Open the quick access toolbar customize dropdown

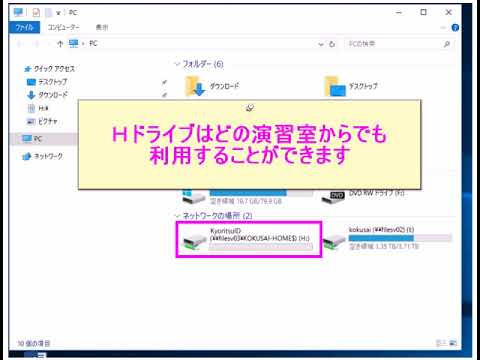click(x=59, y=13)
